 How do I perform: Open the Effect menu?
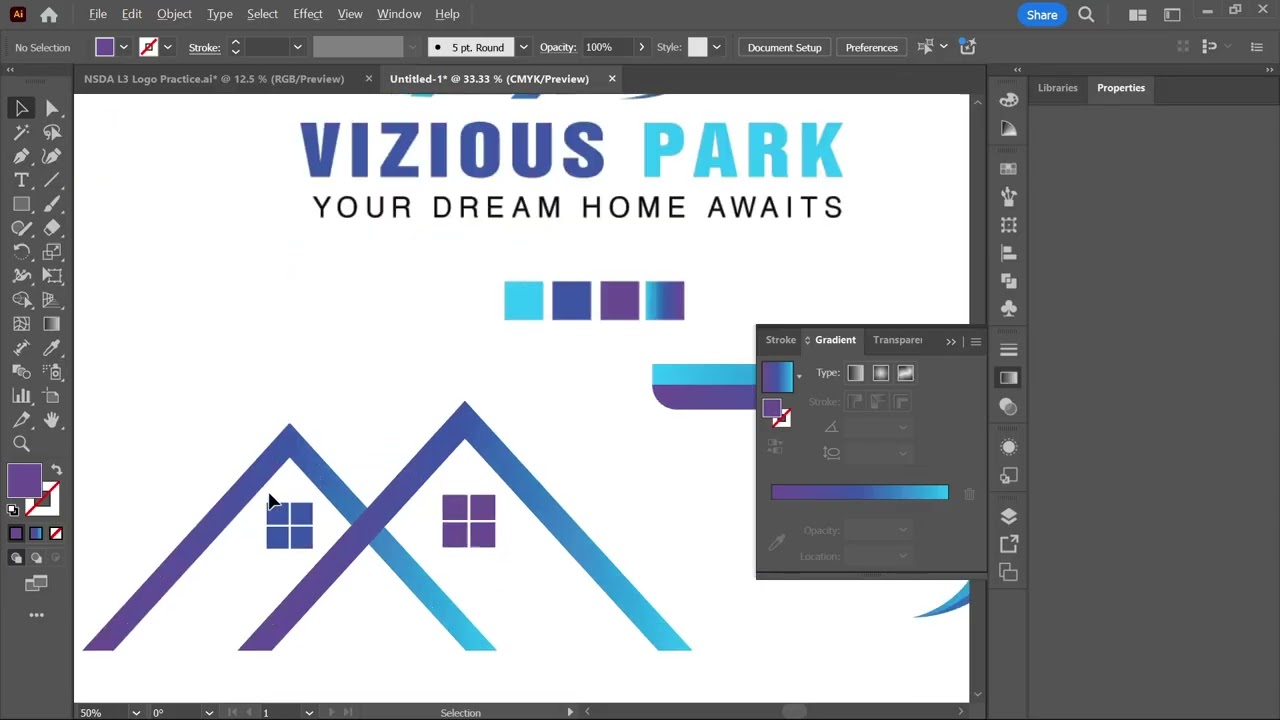[x=308, y=14]
